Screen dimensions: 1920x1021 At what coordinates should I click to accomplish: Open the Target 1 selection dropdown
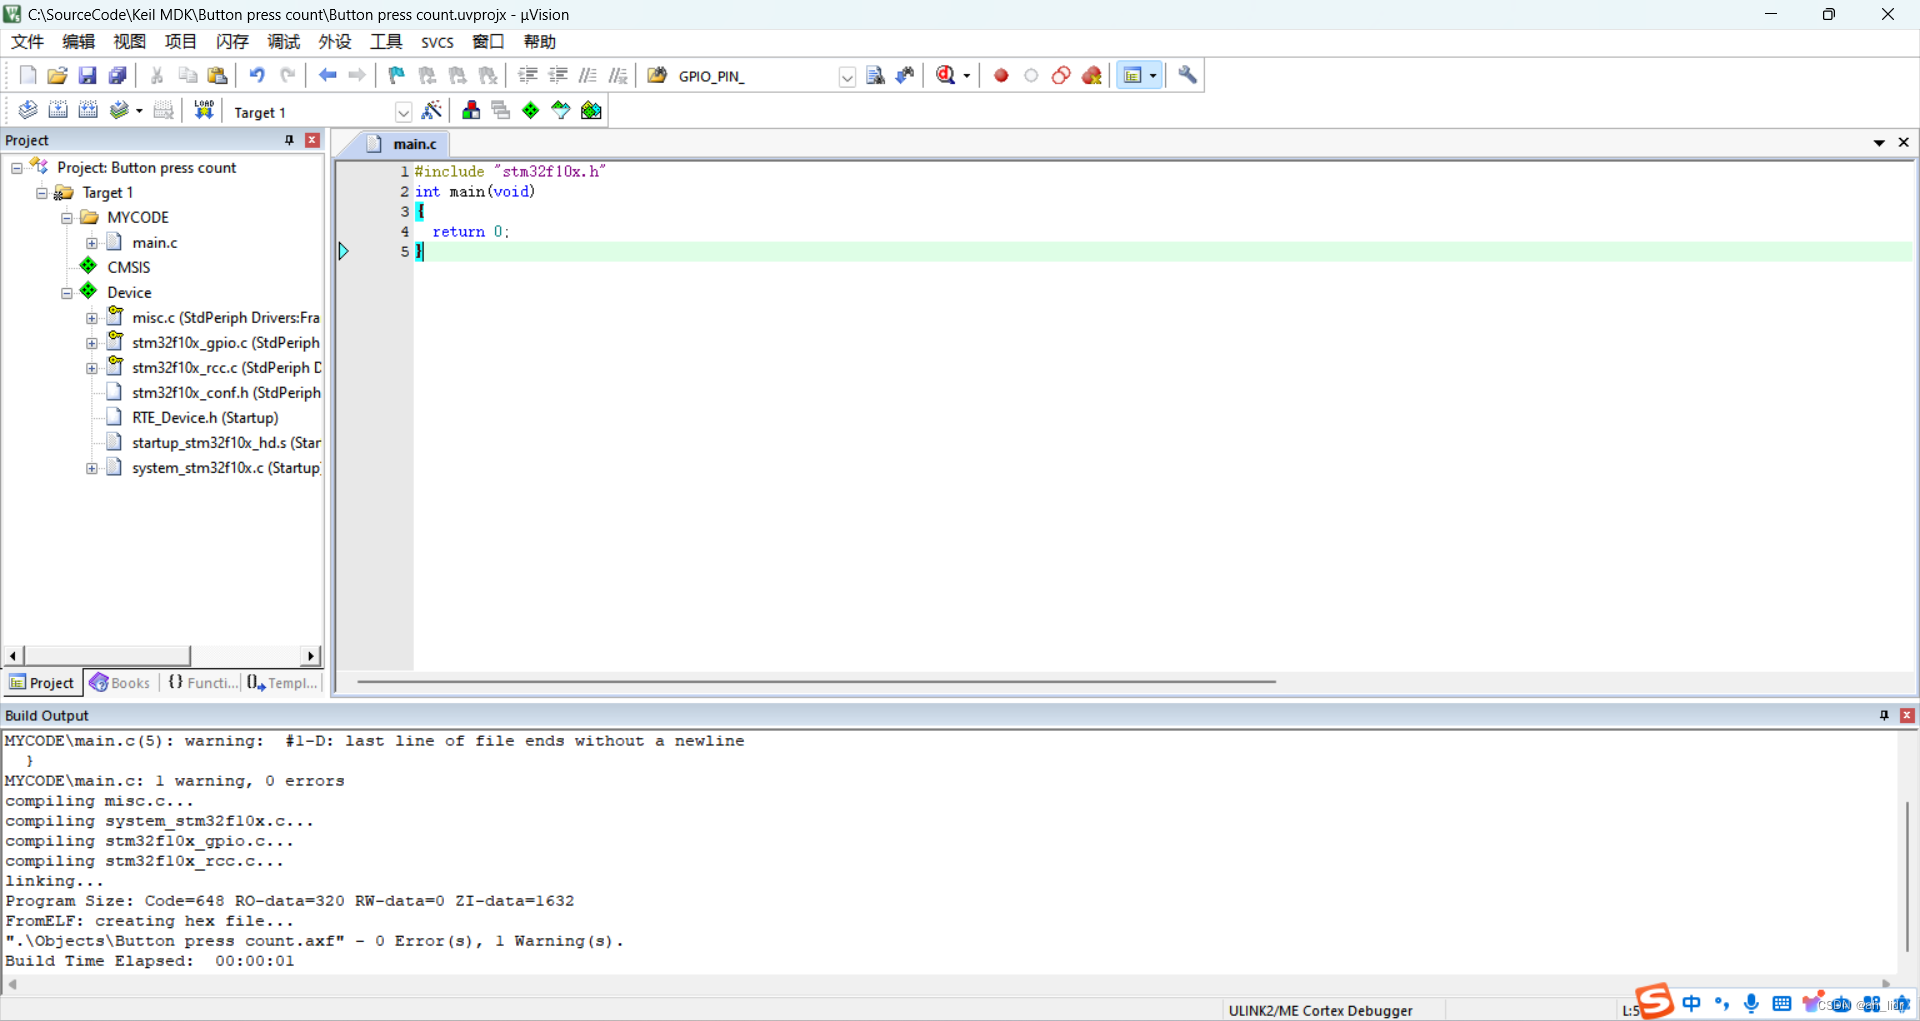pos(403,112)
